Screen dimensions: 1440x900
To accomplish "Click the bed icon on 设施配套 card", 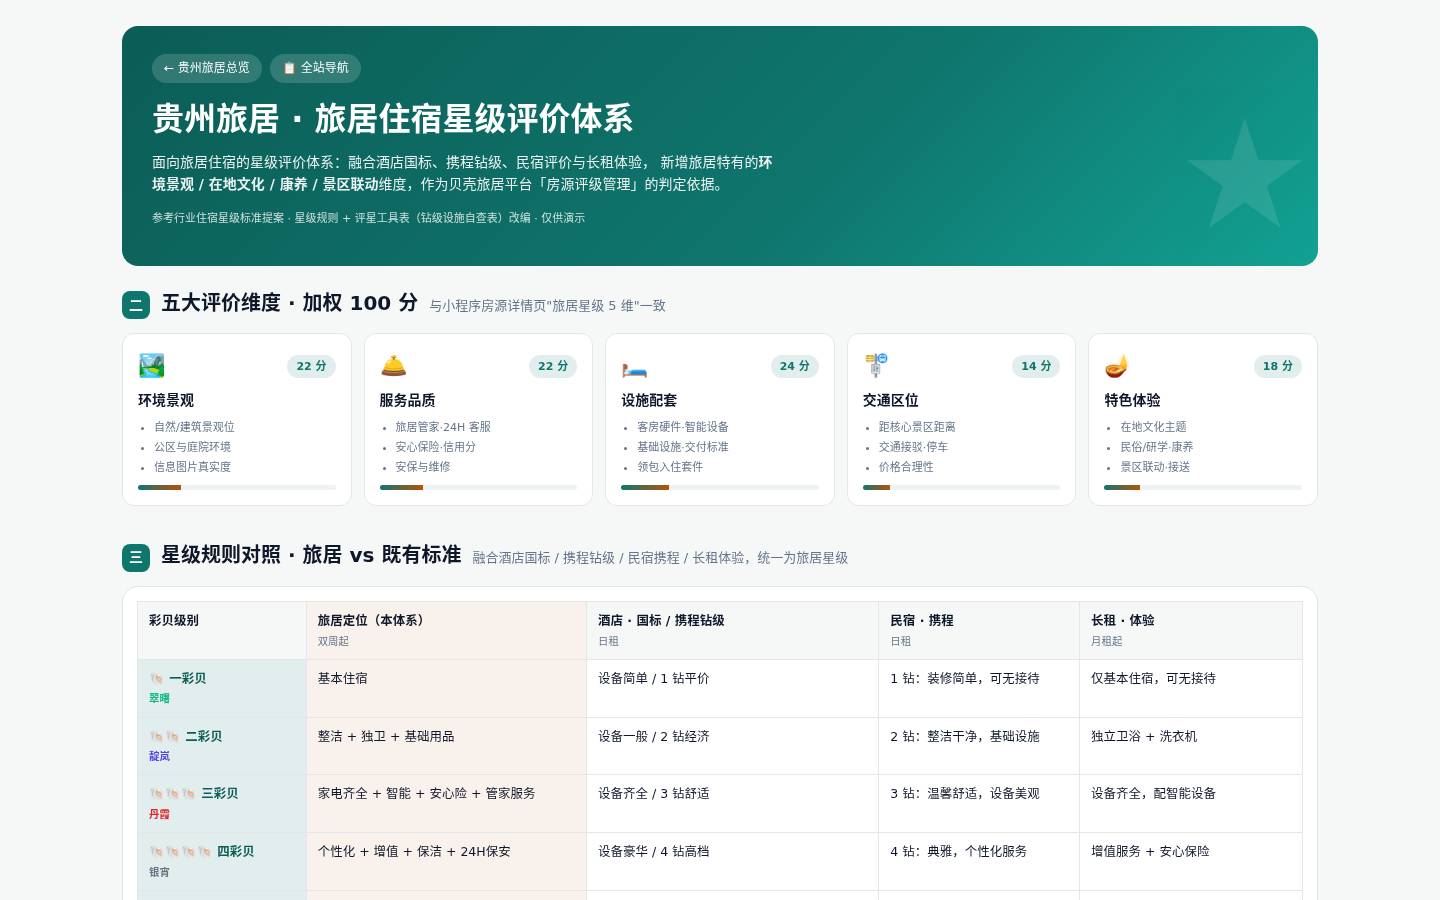I will coord(634,366).
